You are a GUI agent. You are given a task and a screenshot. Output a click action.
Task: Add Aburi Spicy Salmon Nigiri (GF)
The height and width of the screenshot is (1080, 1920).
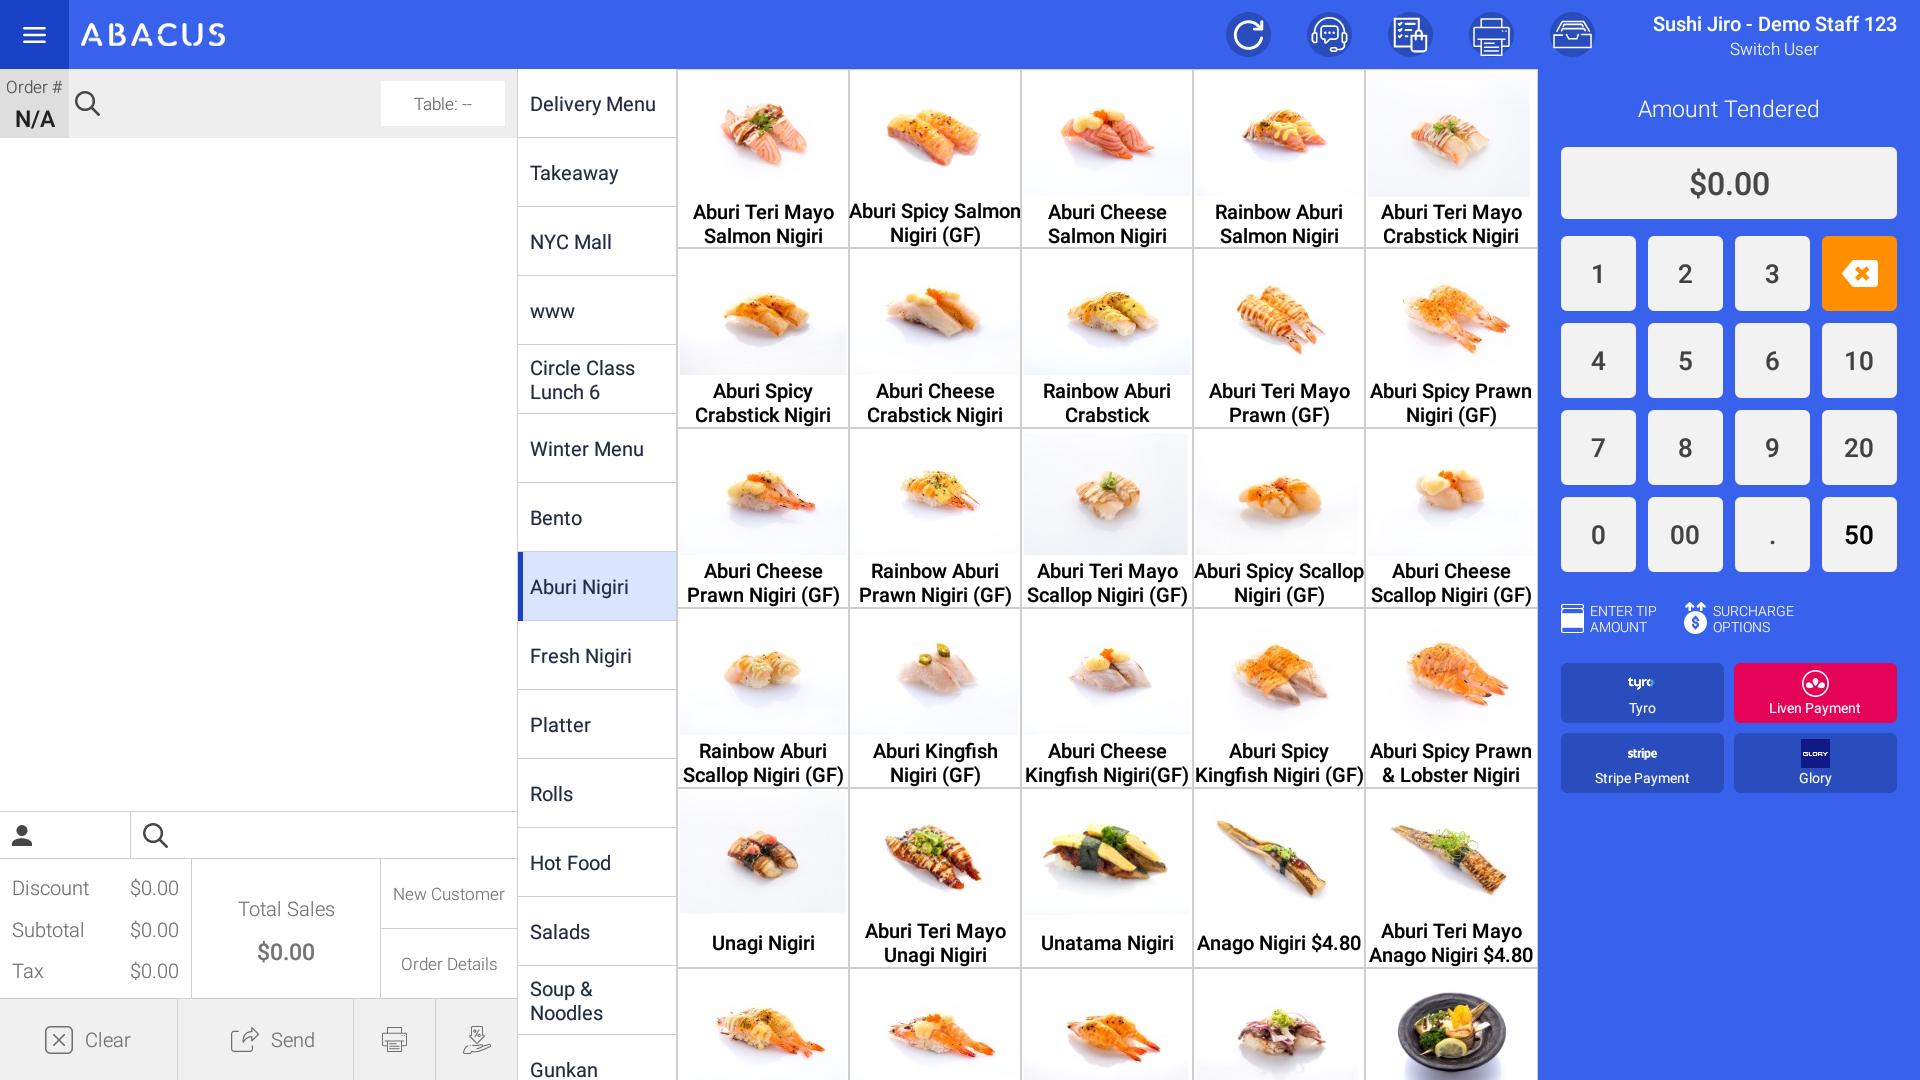pos(935,159)
